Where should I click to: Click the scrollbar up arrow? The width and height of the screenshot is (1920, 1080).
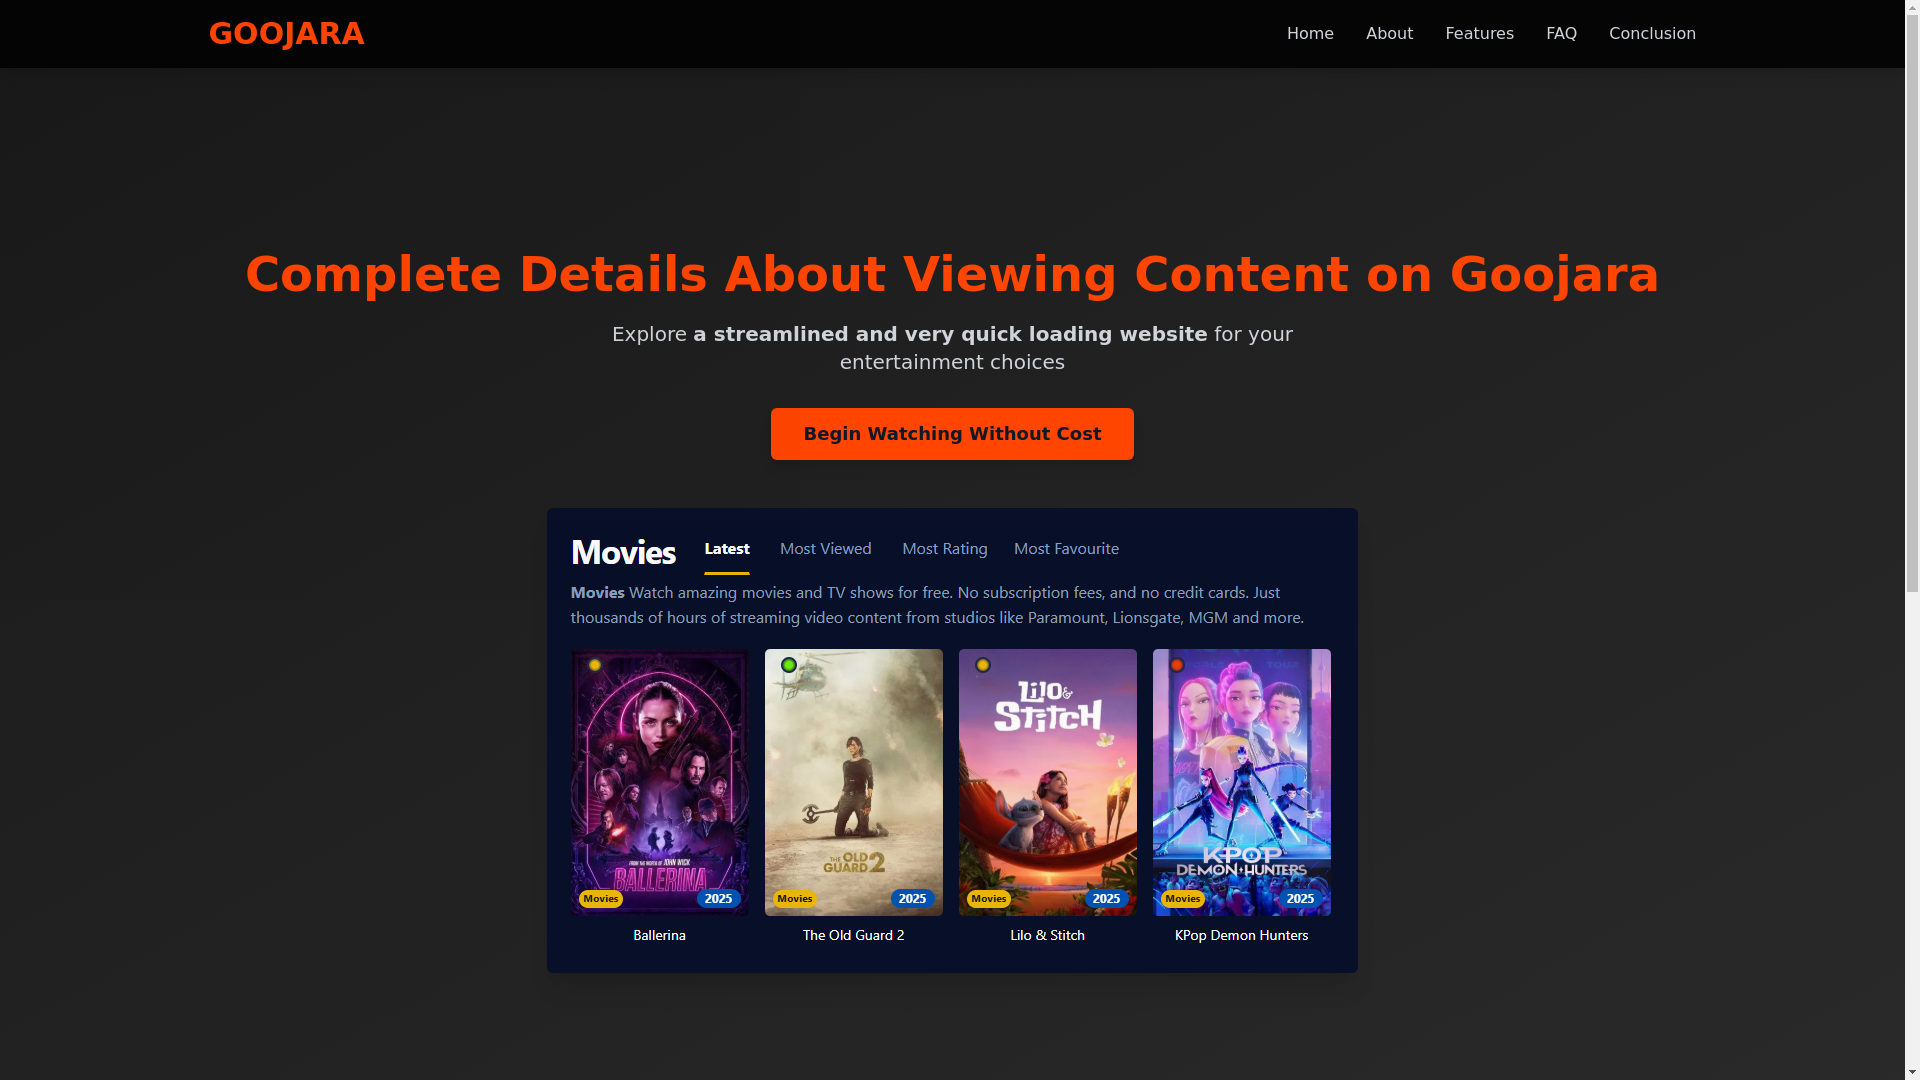coord(1912,8)
